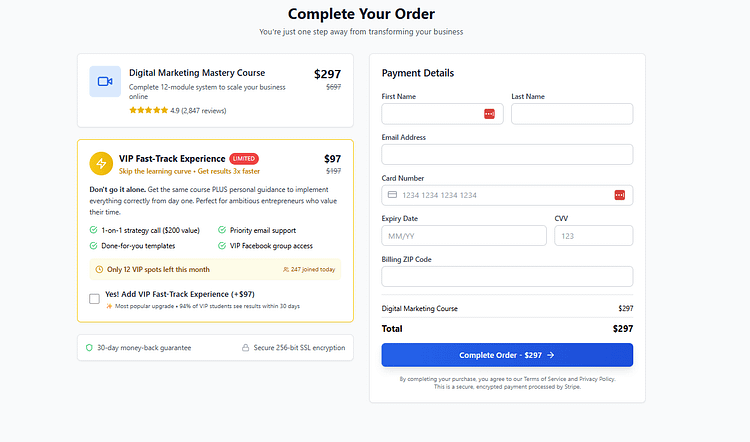Open the Privacy Policy link
The image size is (750, 442).
[x=596, y=379]
